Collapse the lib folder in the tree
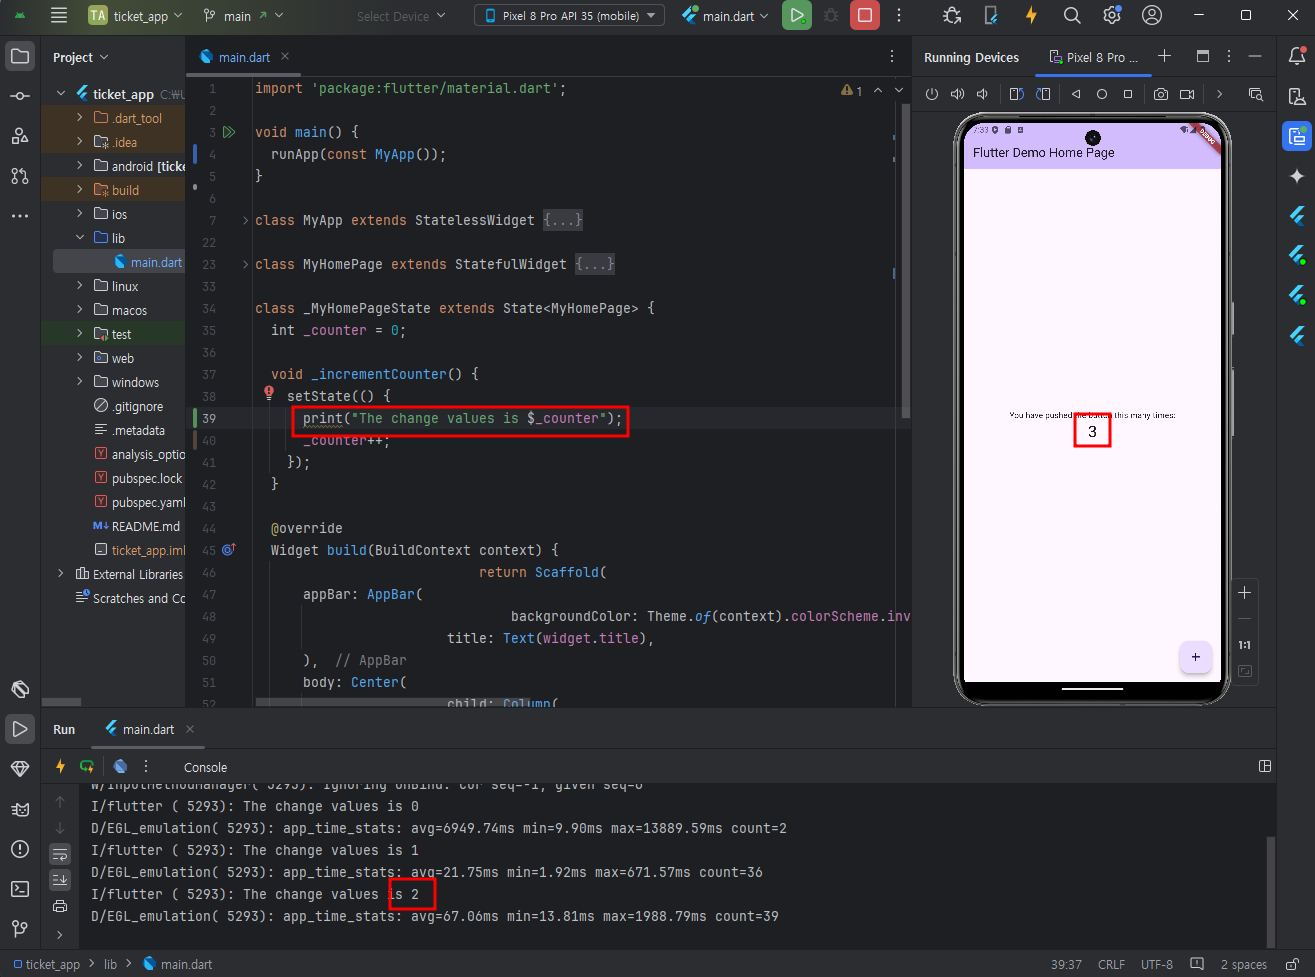This screenshot has width=1315, height=977. pos(80,238)
